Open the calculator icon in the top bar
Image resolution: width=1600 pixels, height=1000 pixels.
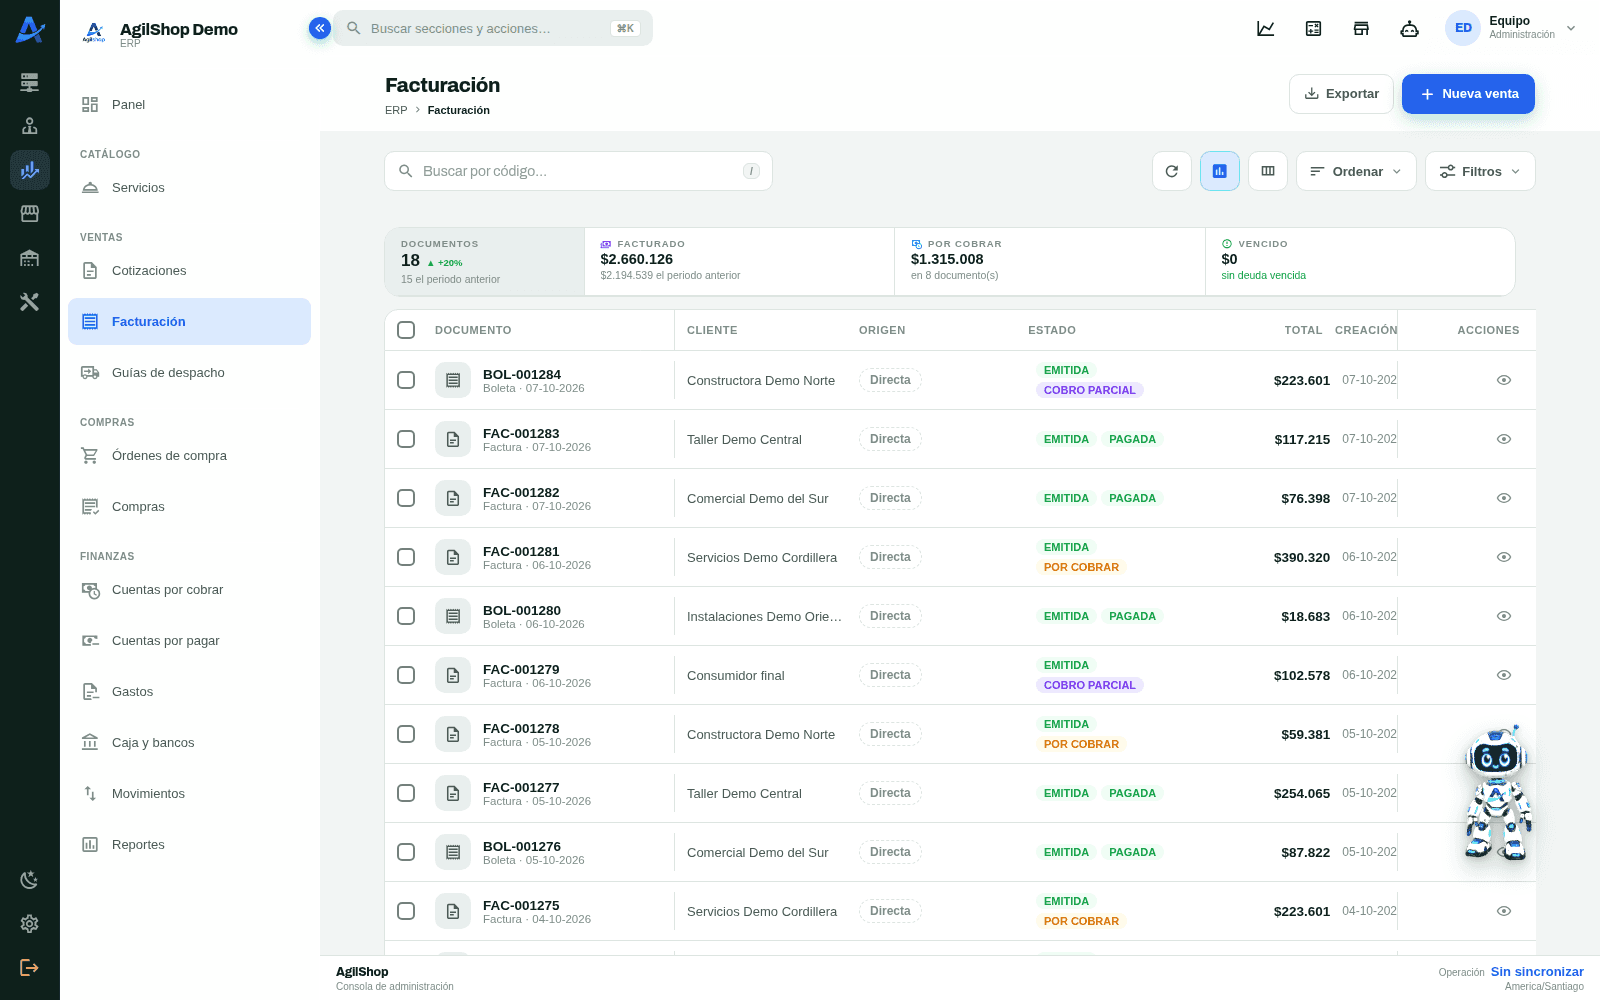[1313, 28]
